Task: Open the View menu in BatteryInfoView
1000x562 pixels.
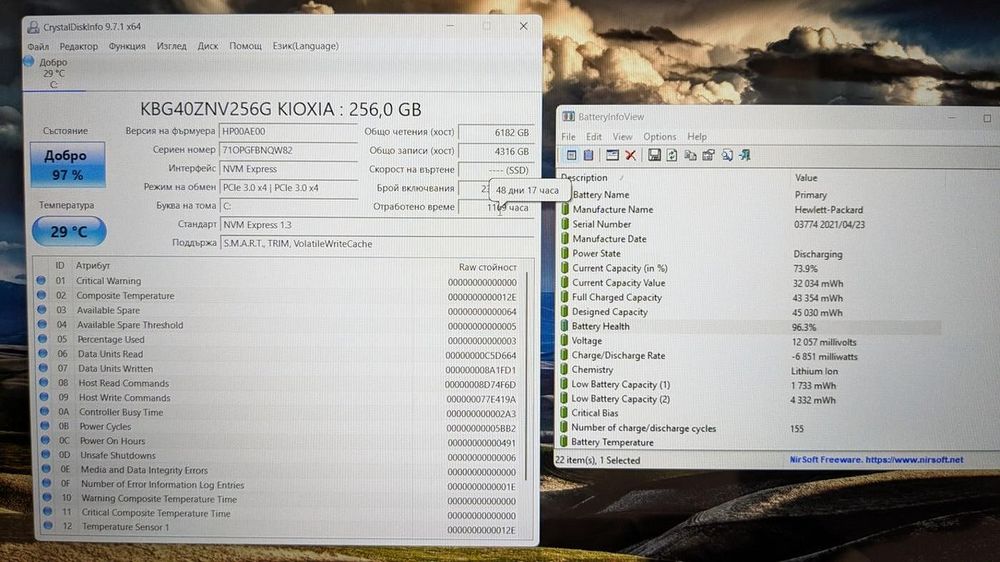Action: [622, 137]
